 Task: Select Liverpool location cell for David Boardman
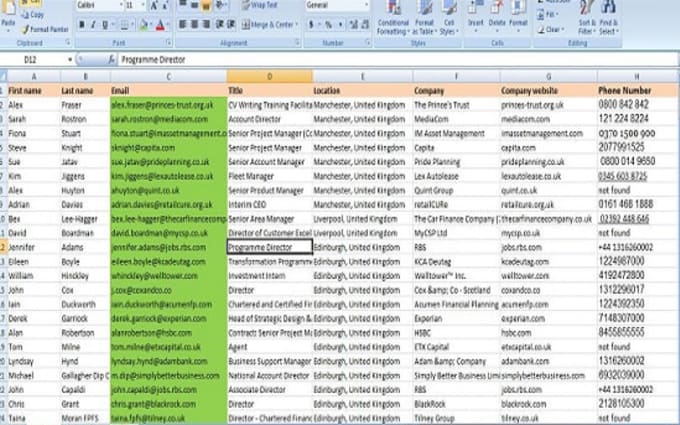point(362,233)
